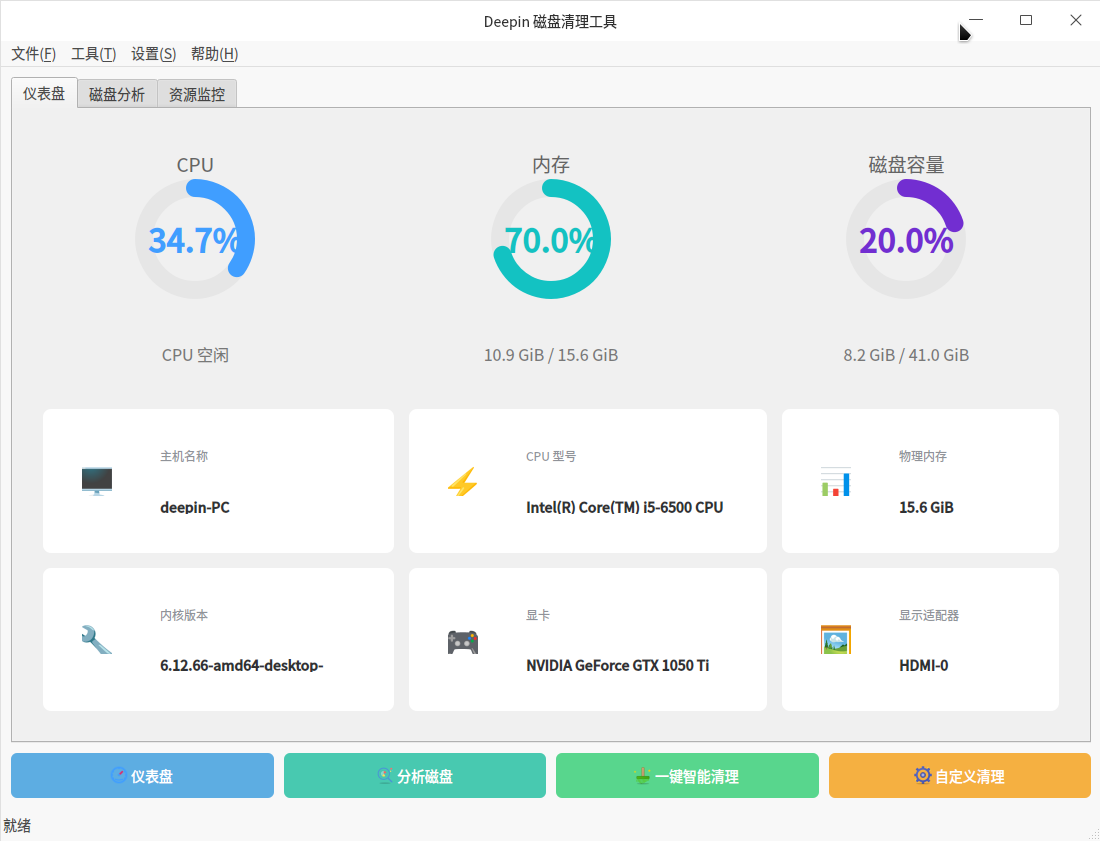The height and width of the screenshot is (841, 1100).
Task: Switch to the 资源监控 tab
Action: coord(196,93)
